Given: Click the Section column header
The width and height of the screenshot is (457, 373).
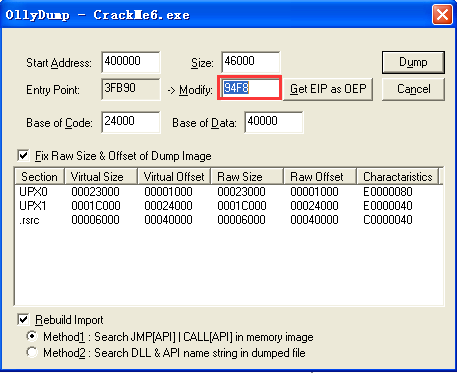Looking at the screenshot, I should (39, 176).
